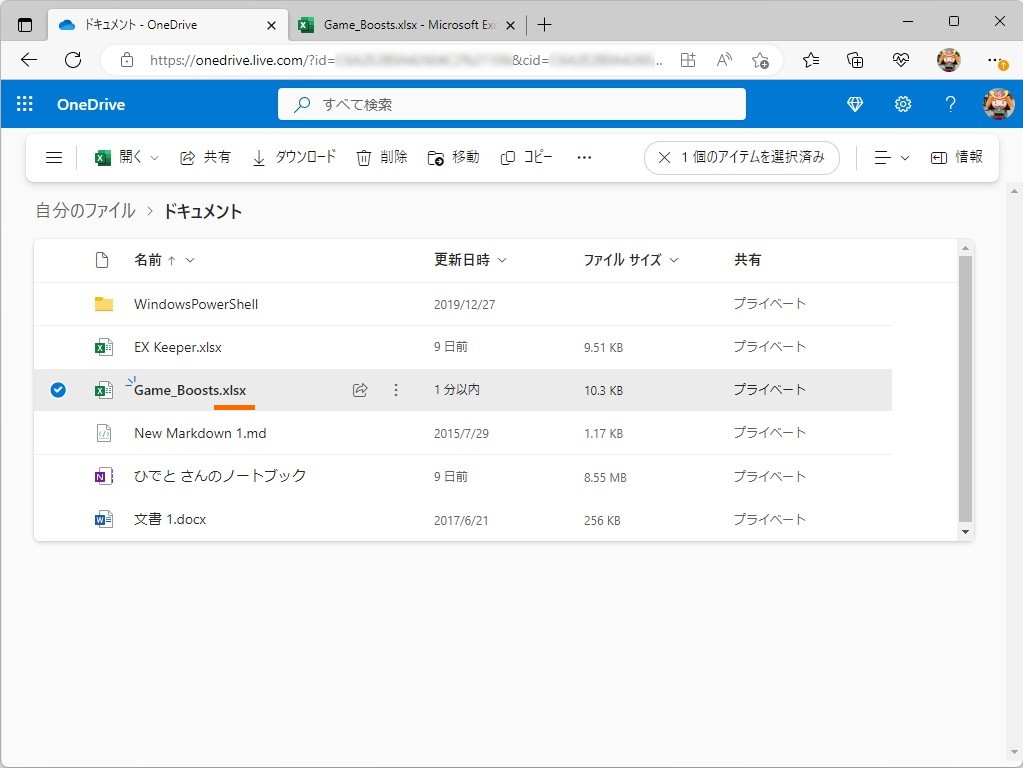Open the 情報 details pane
1023x768 pixels.
956,157
